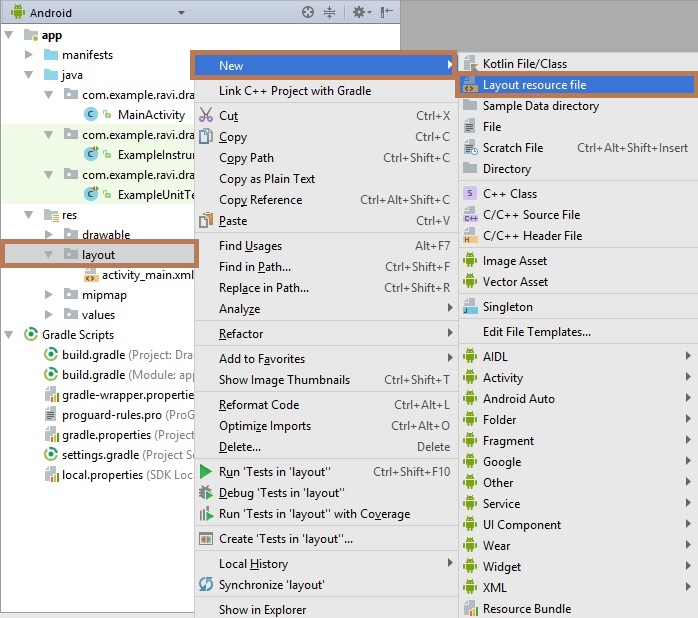Select gradle-wrapper.properties file
Screen dimensions: 698x618
tap(128, 394)
